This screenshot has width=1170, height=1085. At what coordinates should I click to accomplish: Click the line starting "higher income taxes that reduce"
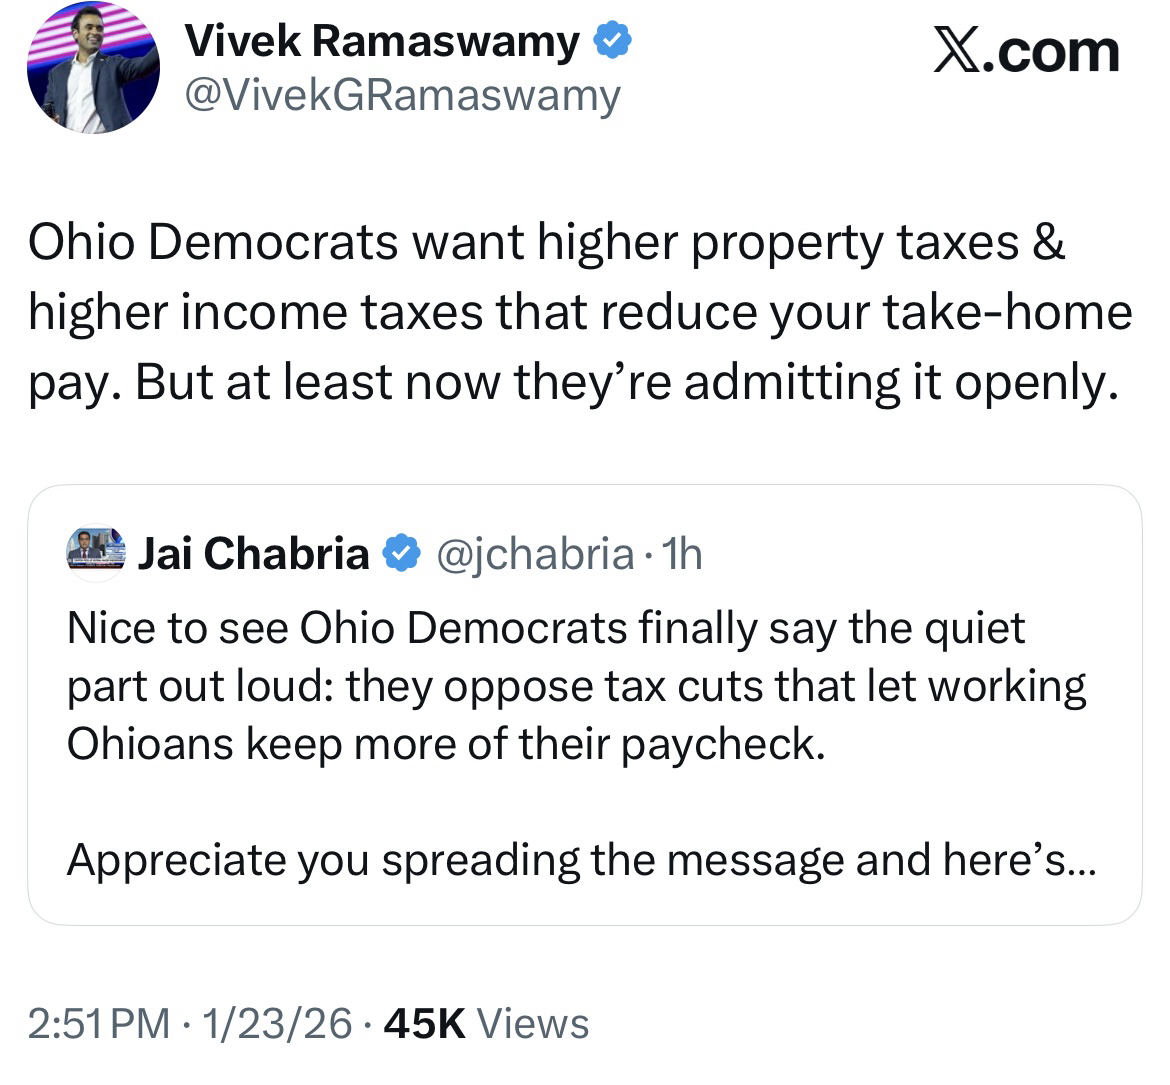click(x=580, y=312)
